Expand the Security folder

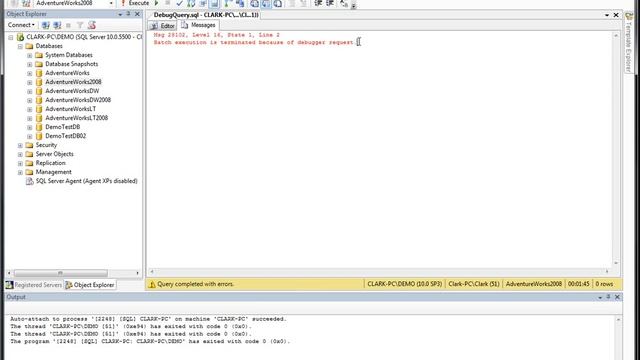[20, 145]
